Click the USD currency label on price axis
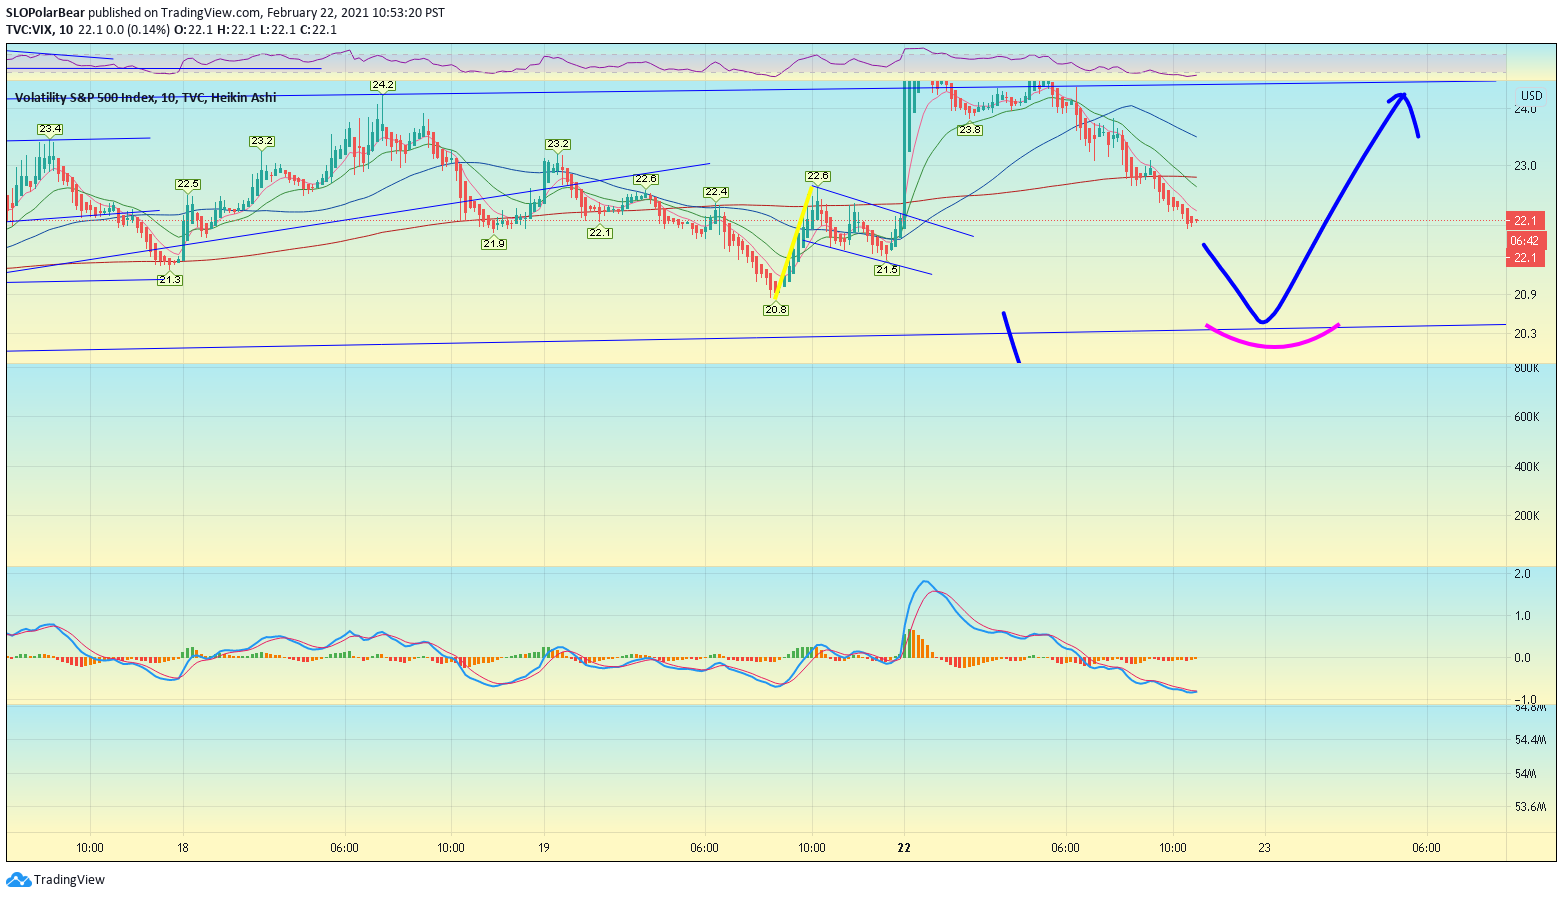This screenshot has height=898, width=1563. coord(1531,96)
